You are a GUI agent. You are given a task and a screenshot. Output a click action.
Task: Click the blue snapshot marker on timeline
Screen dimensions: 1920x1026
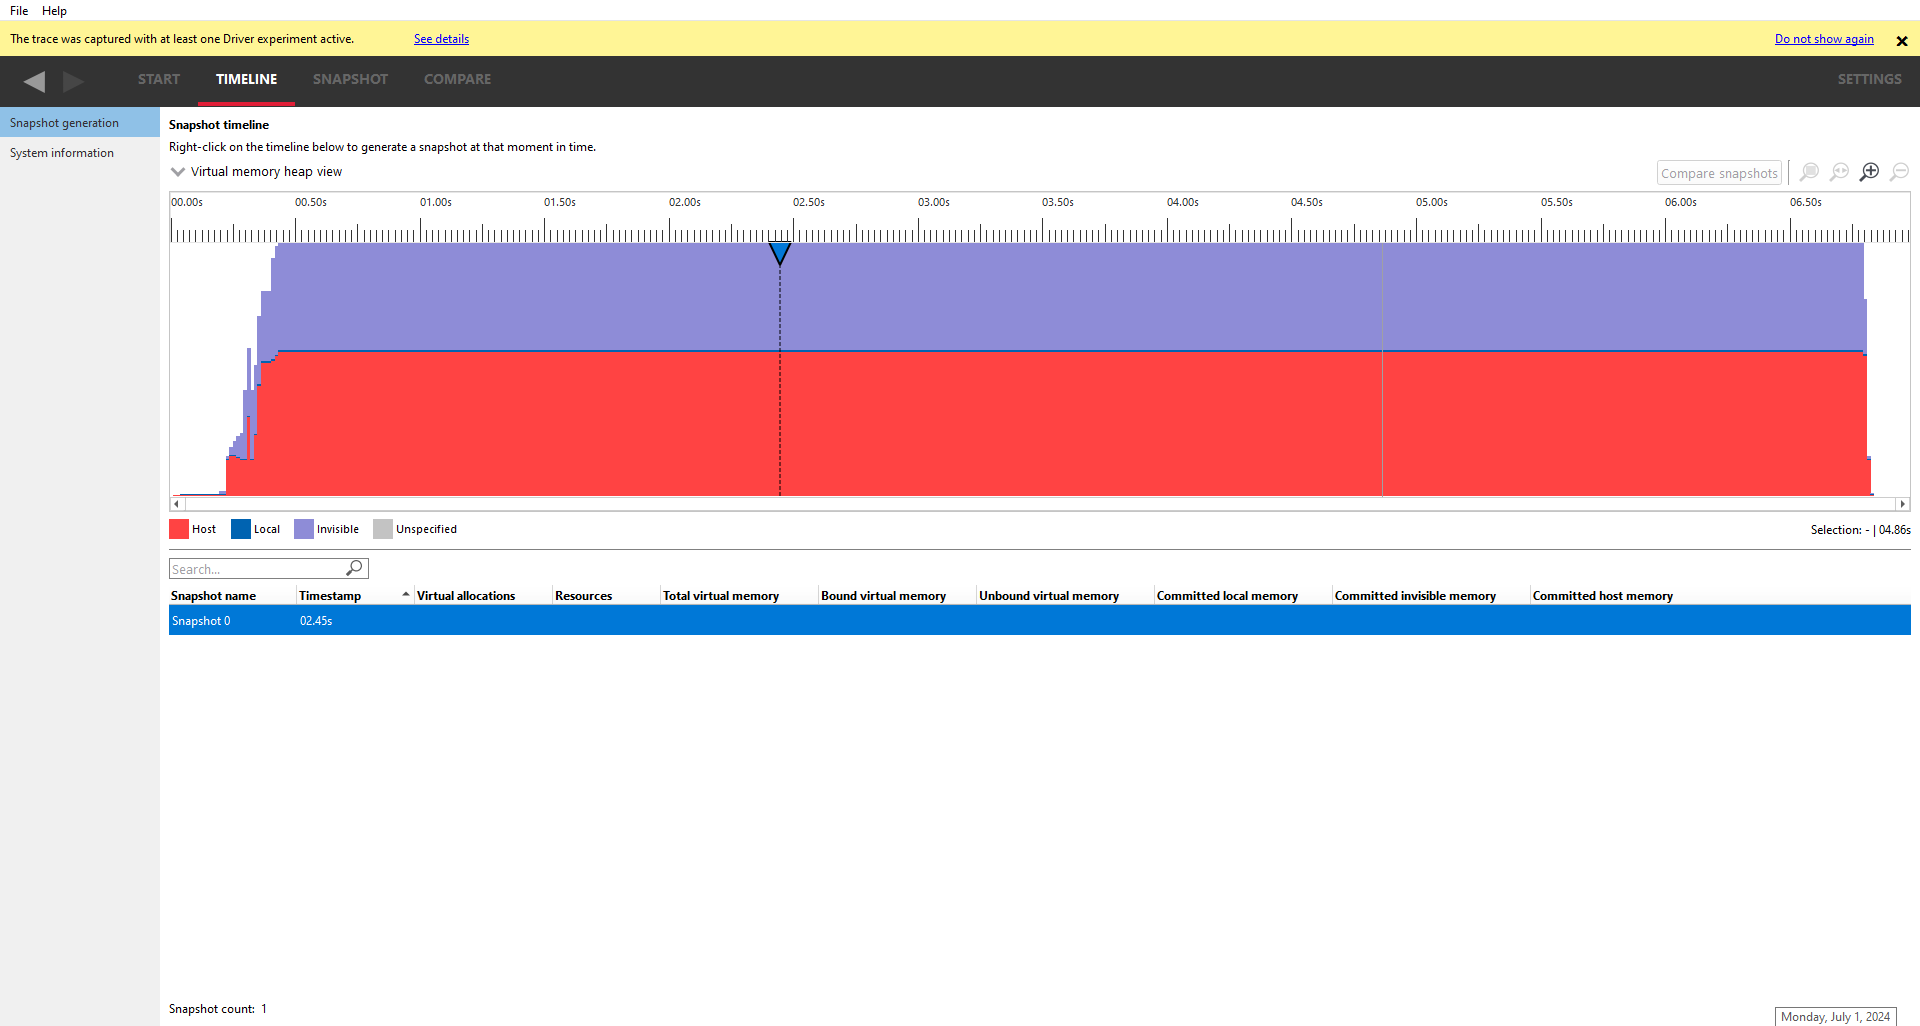coord(779,253)
